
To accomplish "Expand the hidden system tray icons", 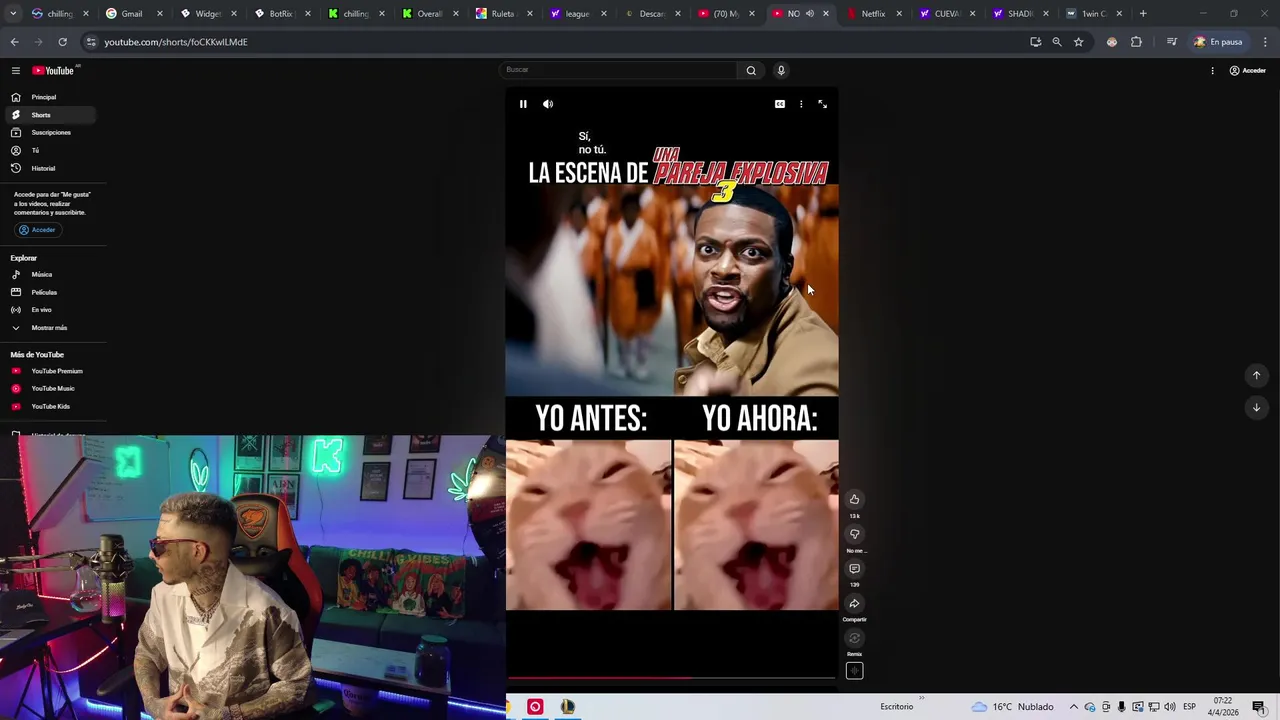I will [1073, 707].
